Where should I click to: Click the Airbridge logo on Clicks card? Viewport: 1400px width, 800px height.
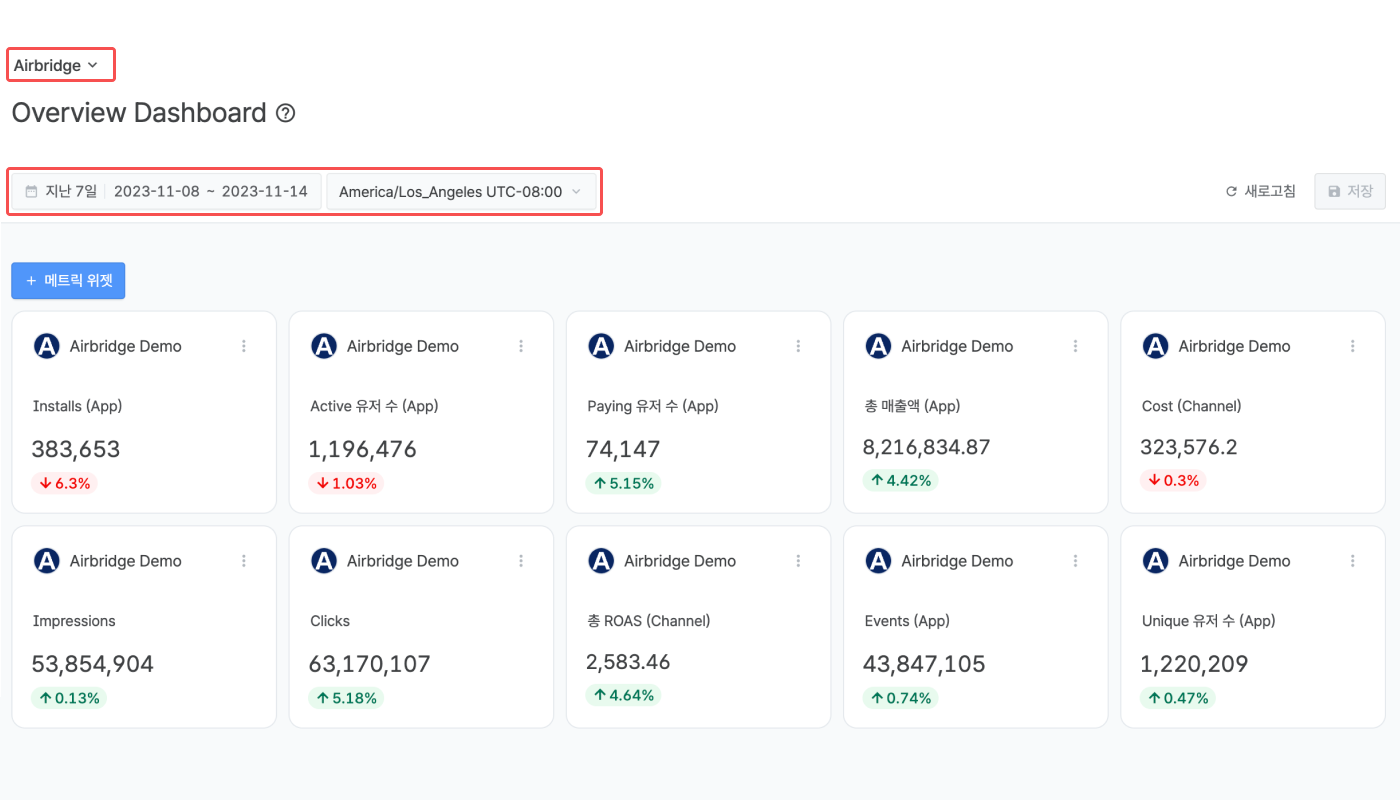pos(324,561)
